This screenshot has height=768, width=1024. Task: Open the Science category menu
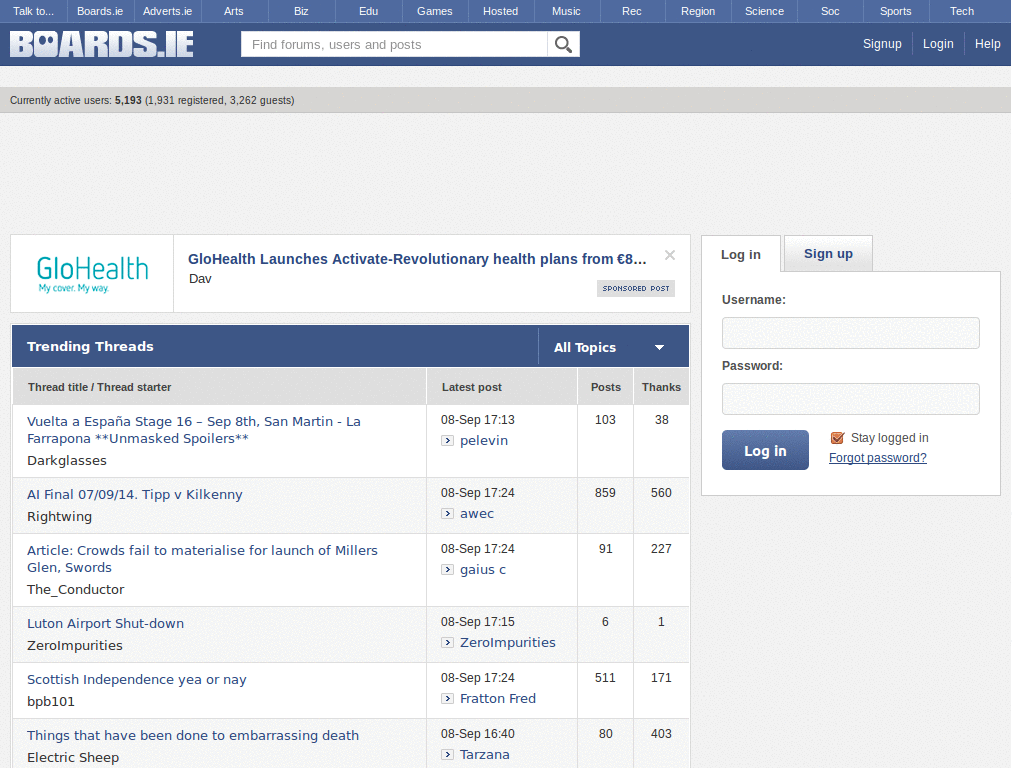[764, 11]
